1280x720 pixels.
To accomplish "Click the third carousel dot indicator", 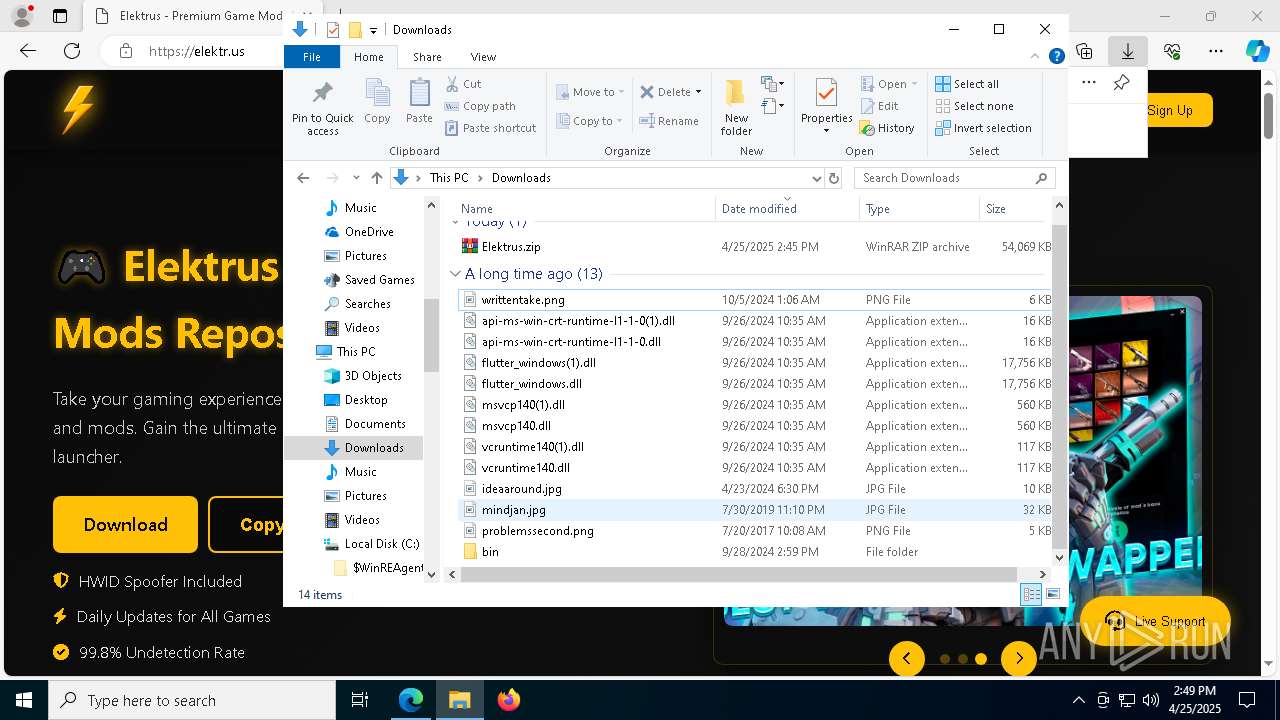I will [981, 659].
